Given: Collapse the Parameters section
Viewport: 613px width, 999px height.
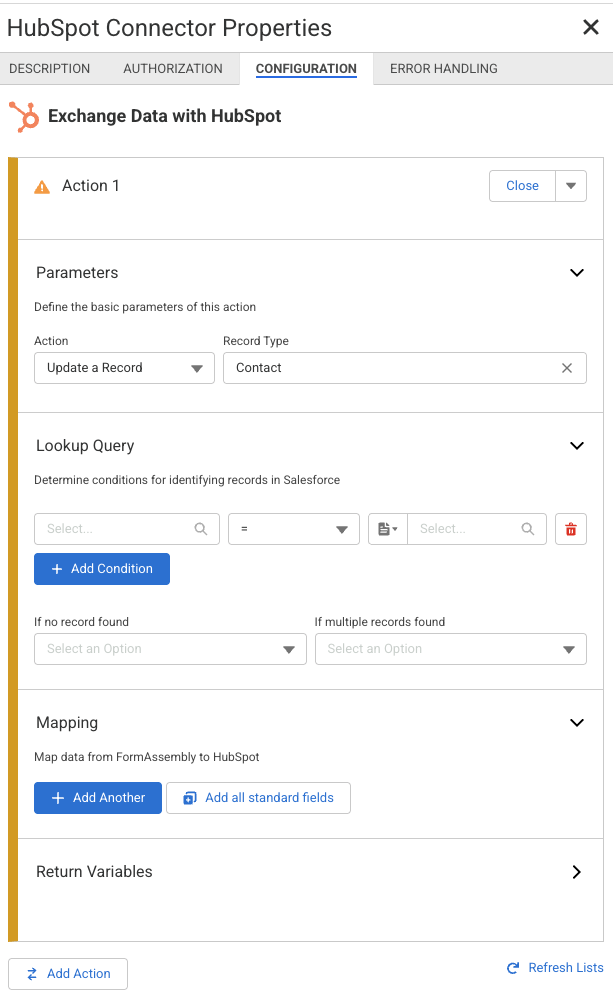Looking at the screenshot, I should pos(576,273).
